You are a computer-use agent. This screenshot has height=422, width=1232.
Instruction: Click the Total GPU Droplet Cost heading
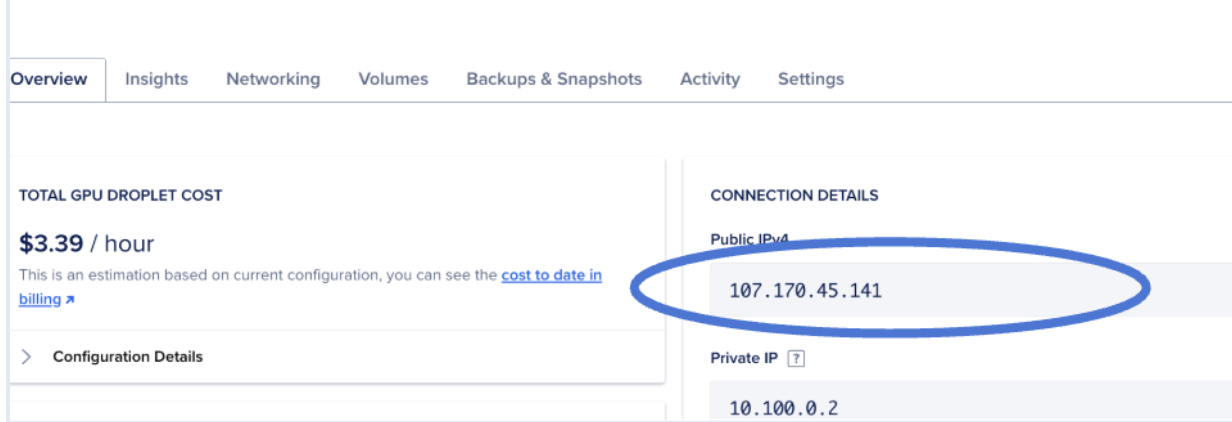tap(120, 195)
